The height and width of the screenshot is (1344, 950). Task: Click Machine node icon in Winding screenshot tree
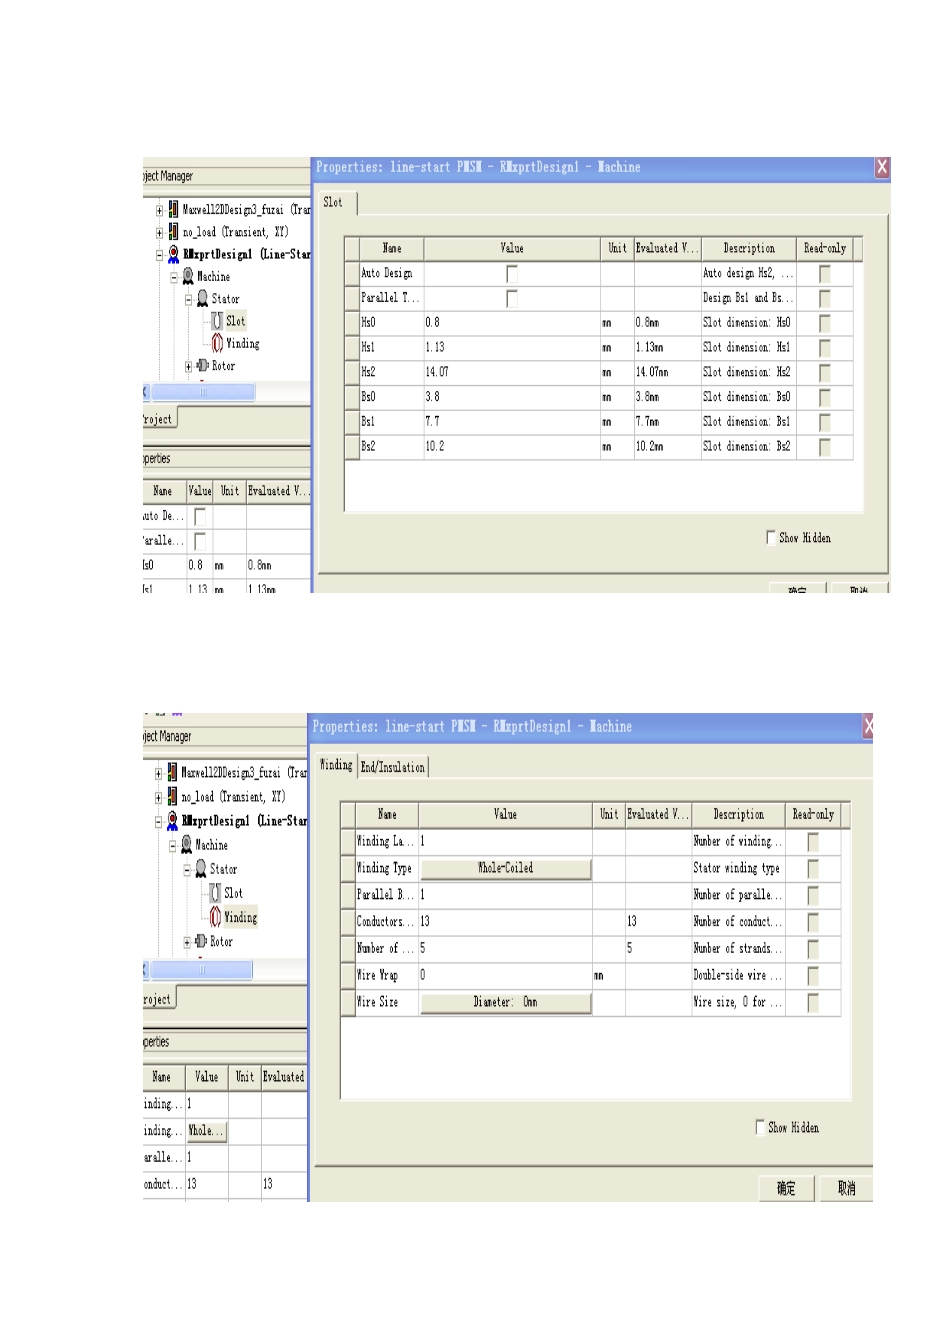click(186, 845)
